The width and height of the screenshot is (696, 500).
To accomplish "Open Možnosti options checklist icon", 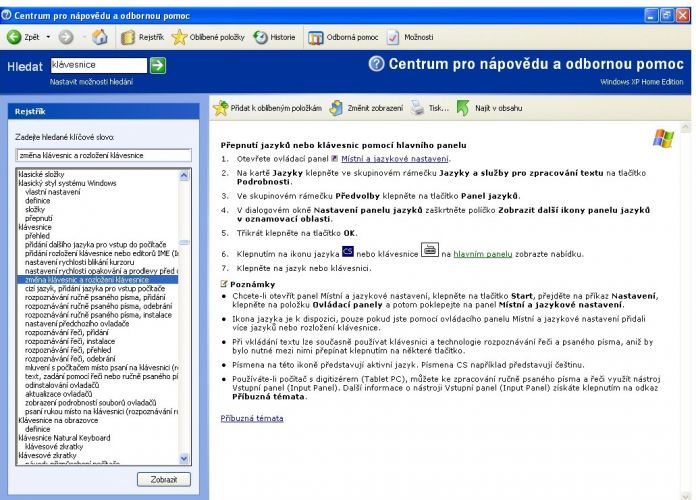I will coord(393,37).
